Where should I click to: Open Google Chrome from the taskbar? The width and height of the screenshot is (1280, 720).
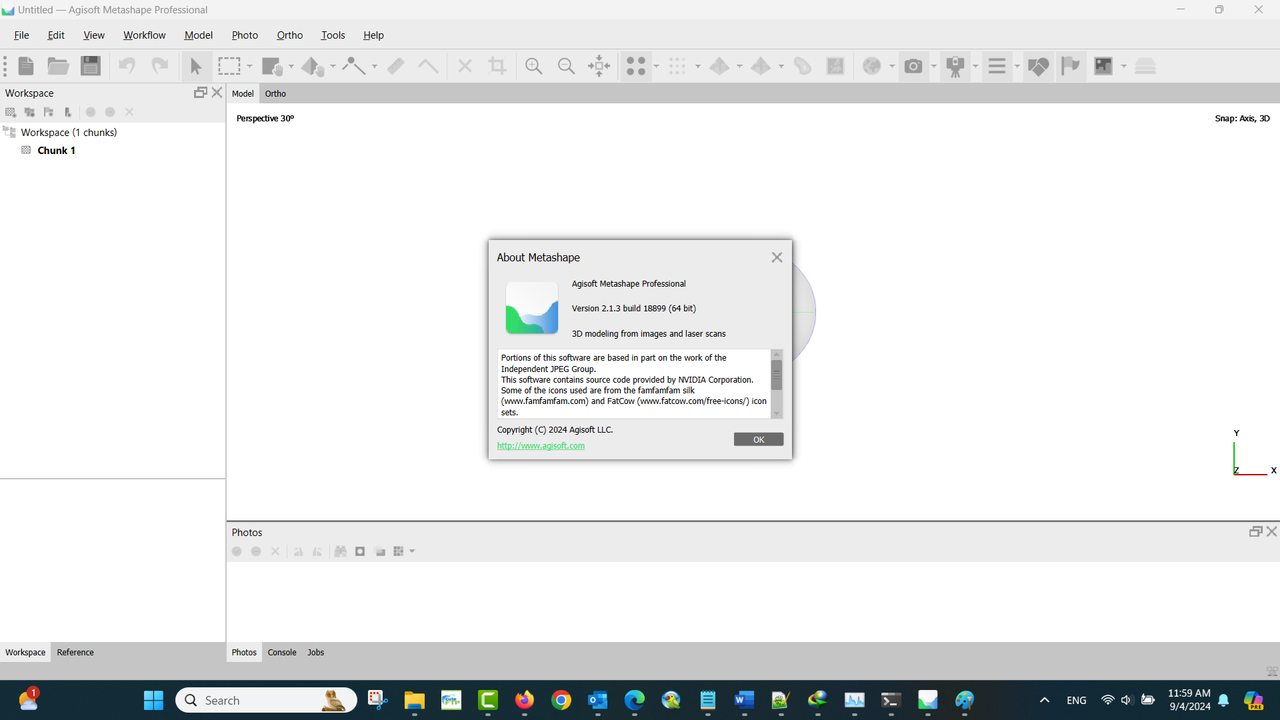561,700
